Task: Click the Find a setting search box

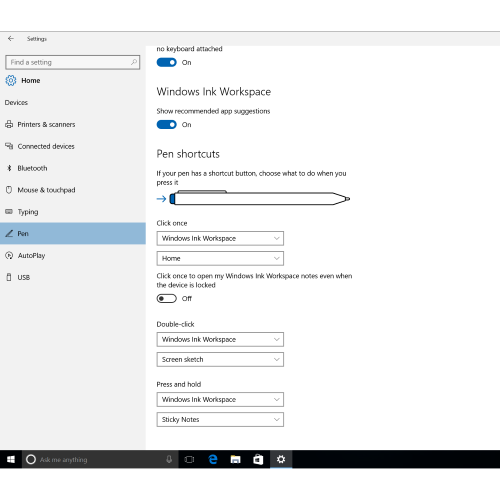Action: click(73, 62)
